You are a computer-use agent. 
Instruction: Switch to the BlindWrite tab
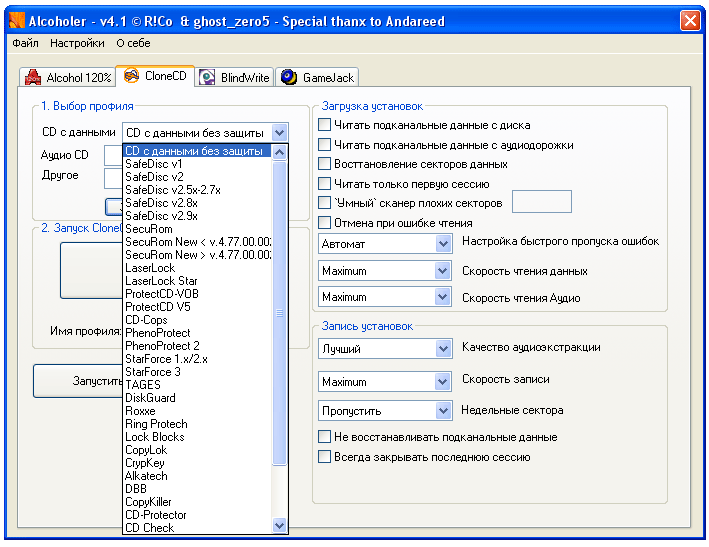pos(235,77)
